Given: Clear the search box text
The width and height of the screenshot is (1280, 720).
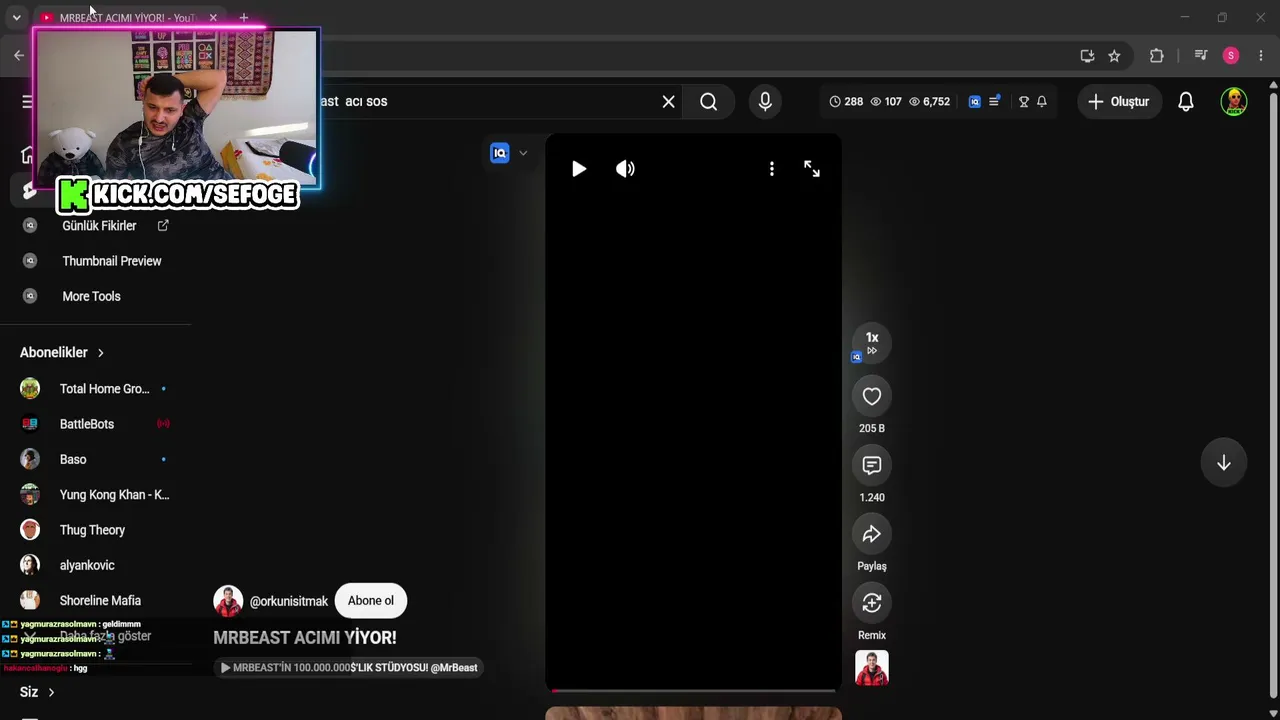Looking at the screenshot, I should click(669, 101).
